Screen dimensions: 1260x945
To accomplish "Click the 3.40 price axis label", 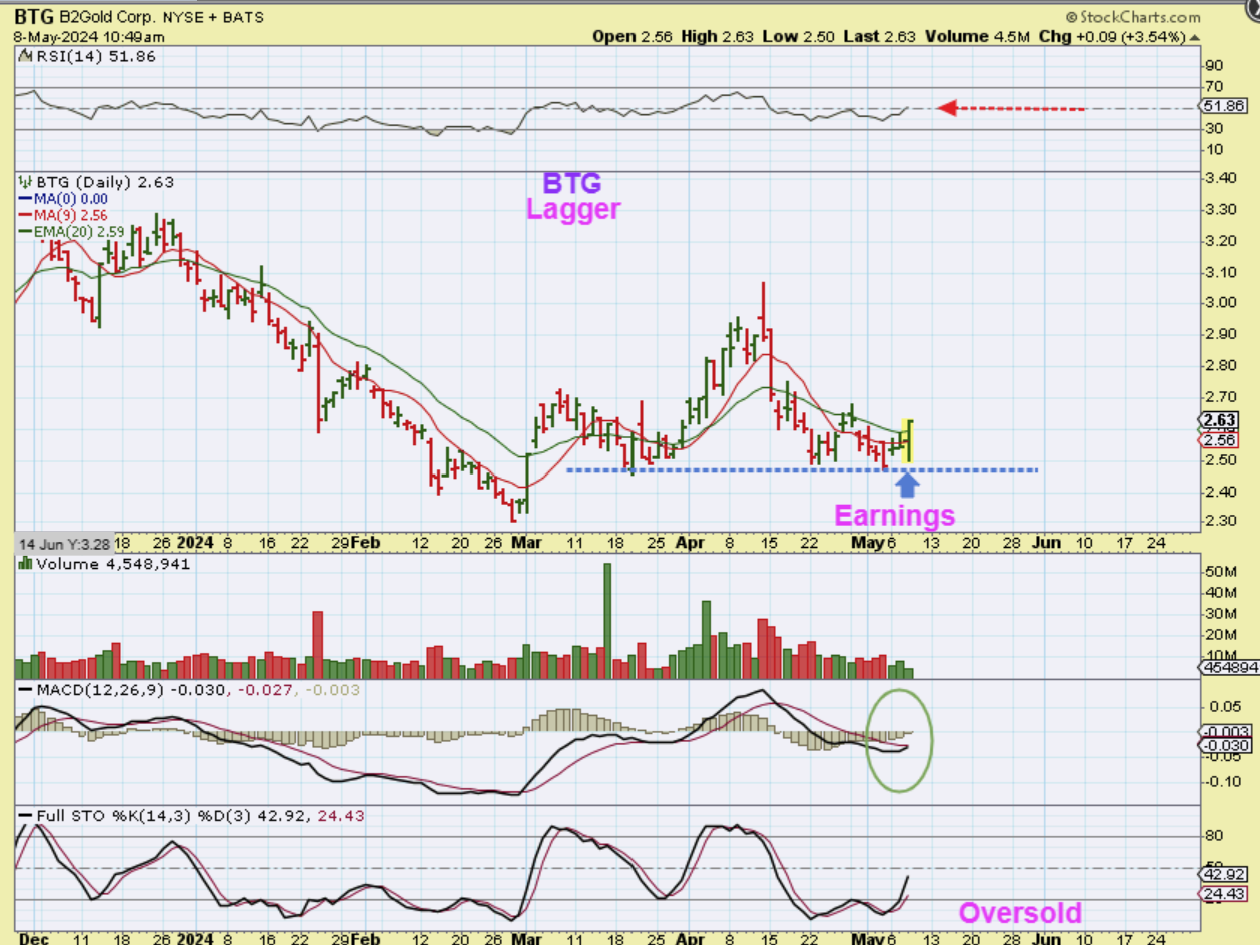I will coord(1220,178).
